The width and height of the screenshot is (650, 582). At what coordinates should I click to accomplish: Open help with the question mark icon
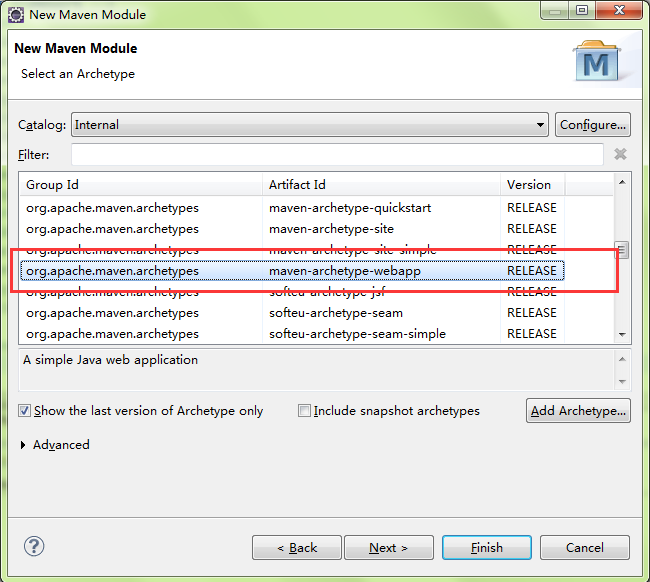[34, 546]
